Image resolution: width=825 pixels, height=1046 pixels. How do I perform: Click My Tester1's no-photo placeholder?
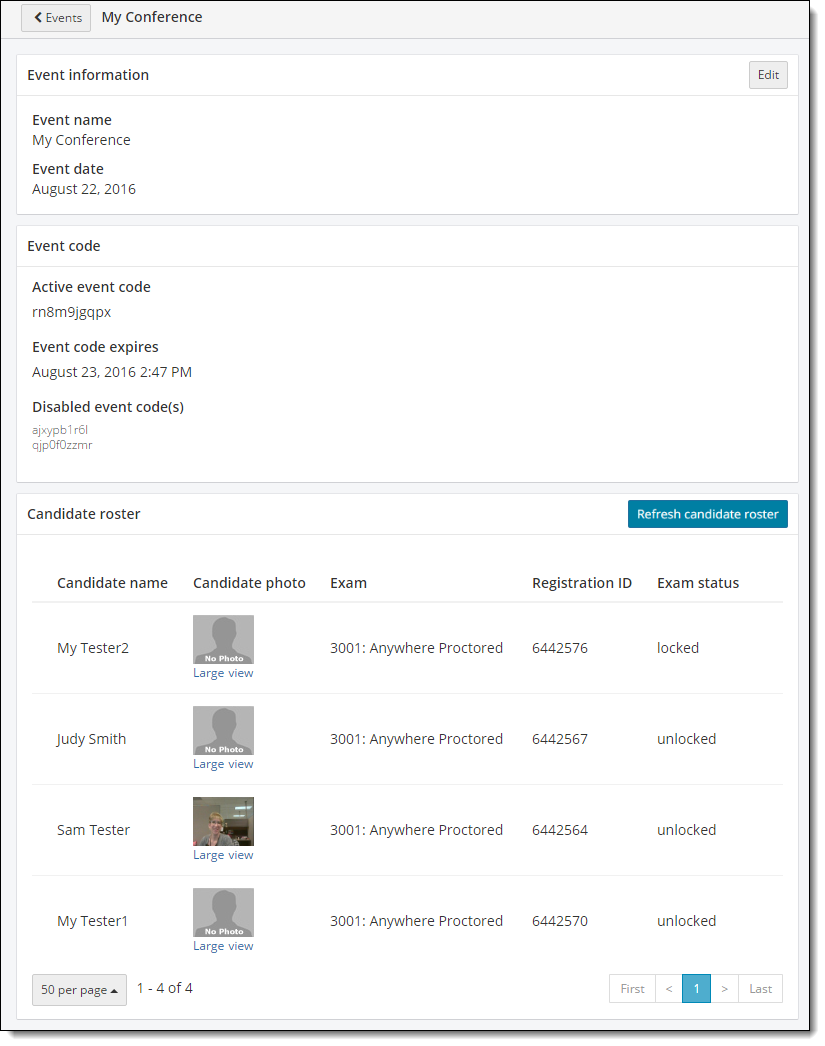coord(223,912)
